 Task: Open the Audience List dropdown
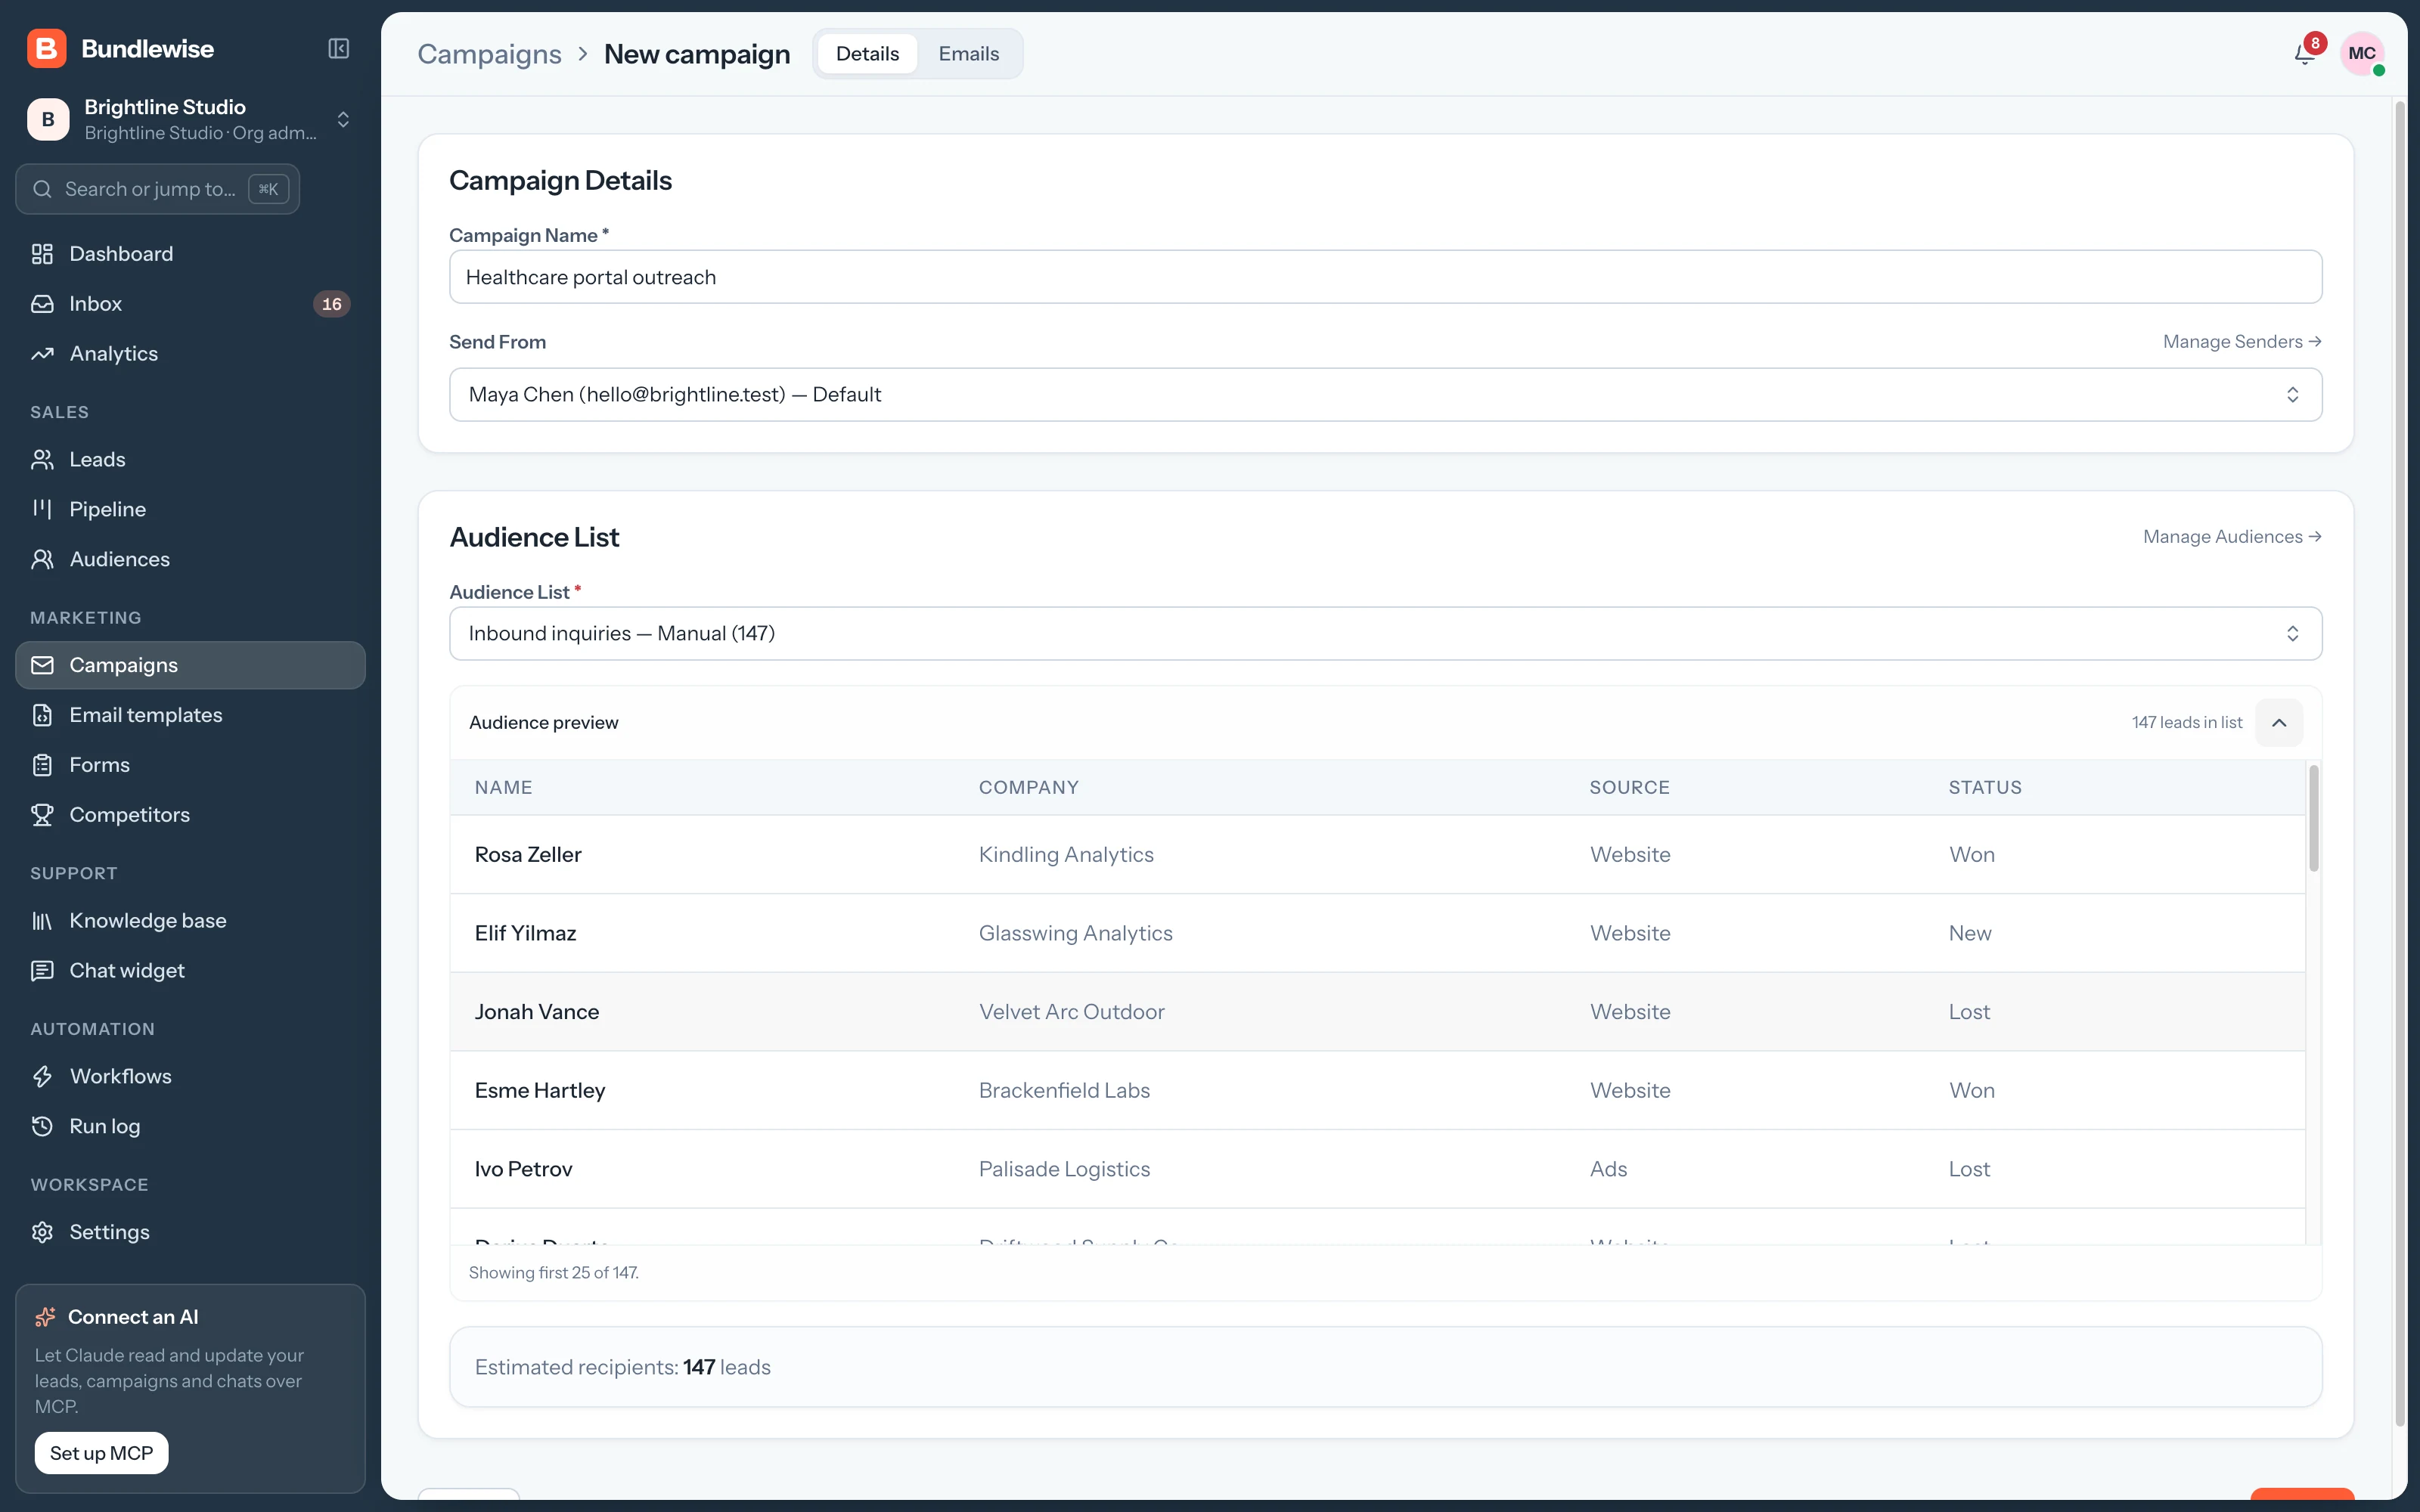tap(1385, 634)
